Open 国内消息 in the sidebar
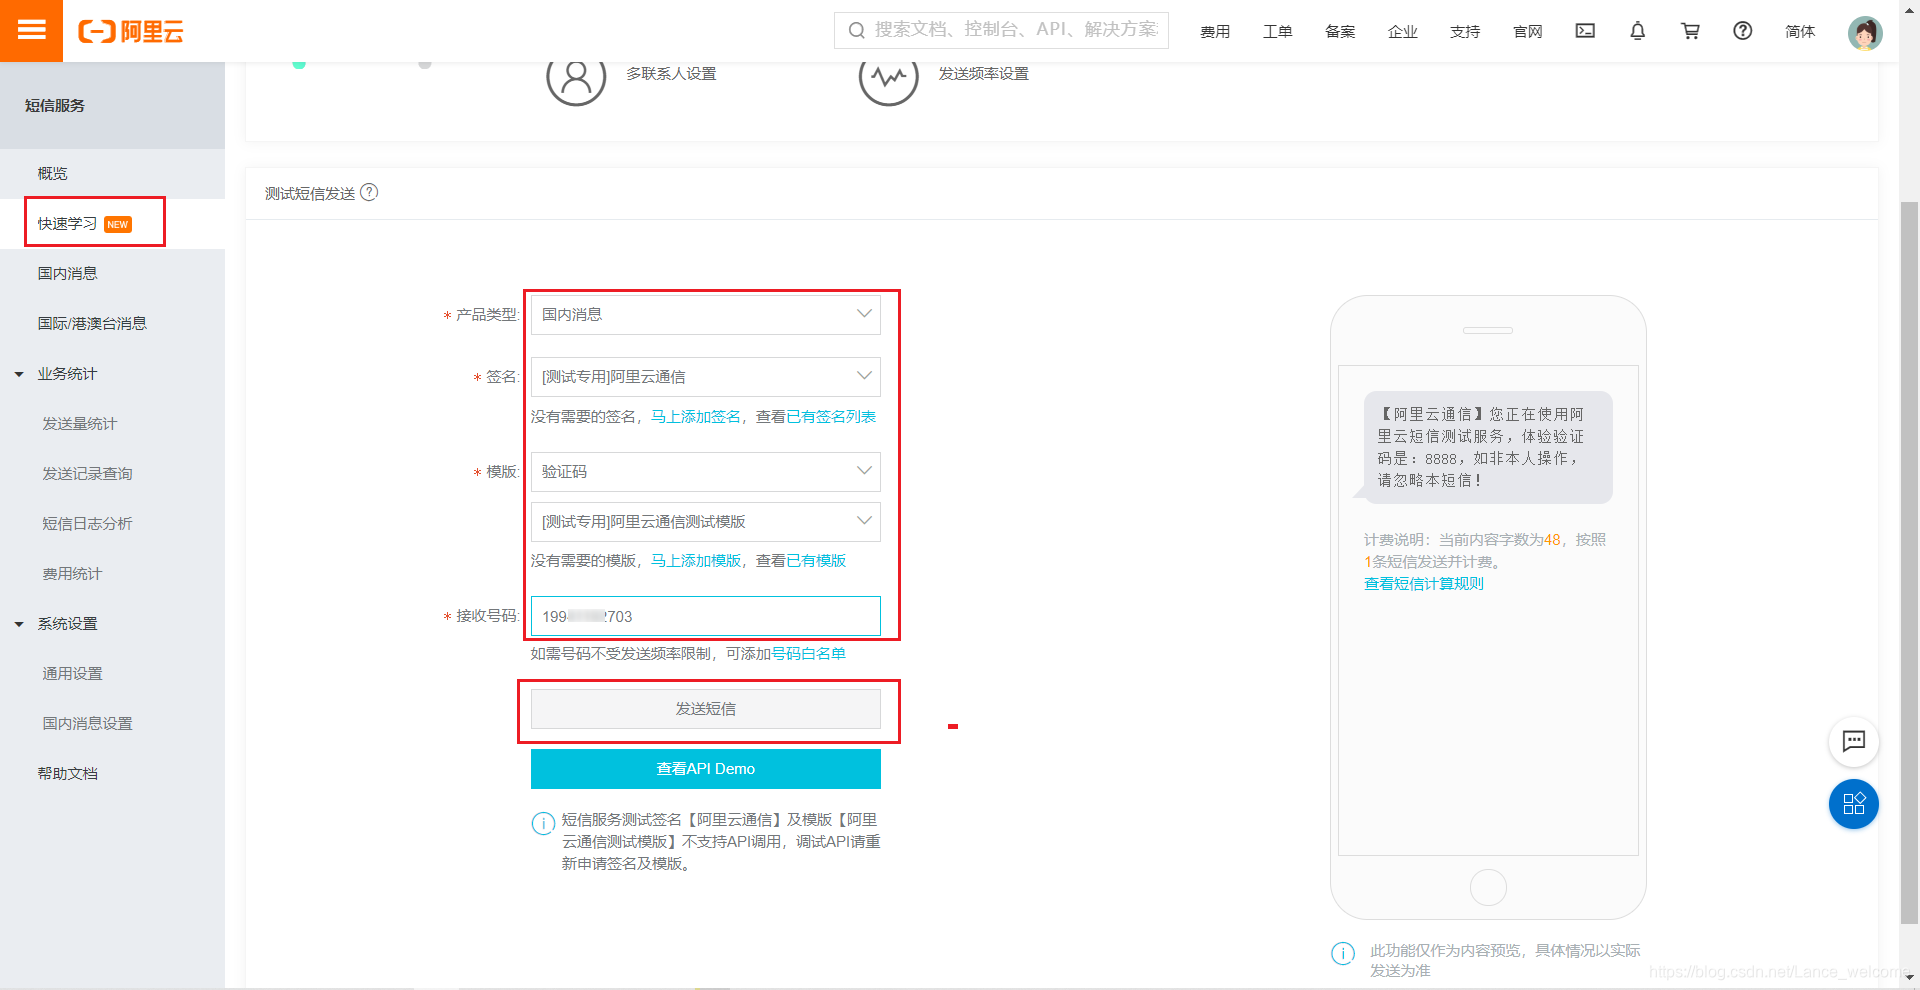 pos(112,274)
